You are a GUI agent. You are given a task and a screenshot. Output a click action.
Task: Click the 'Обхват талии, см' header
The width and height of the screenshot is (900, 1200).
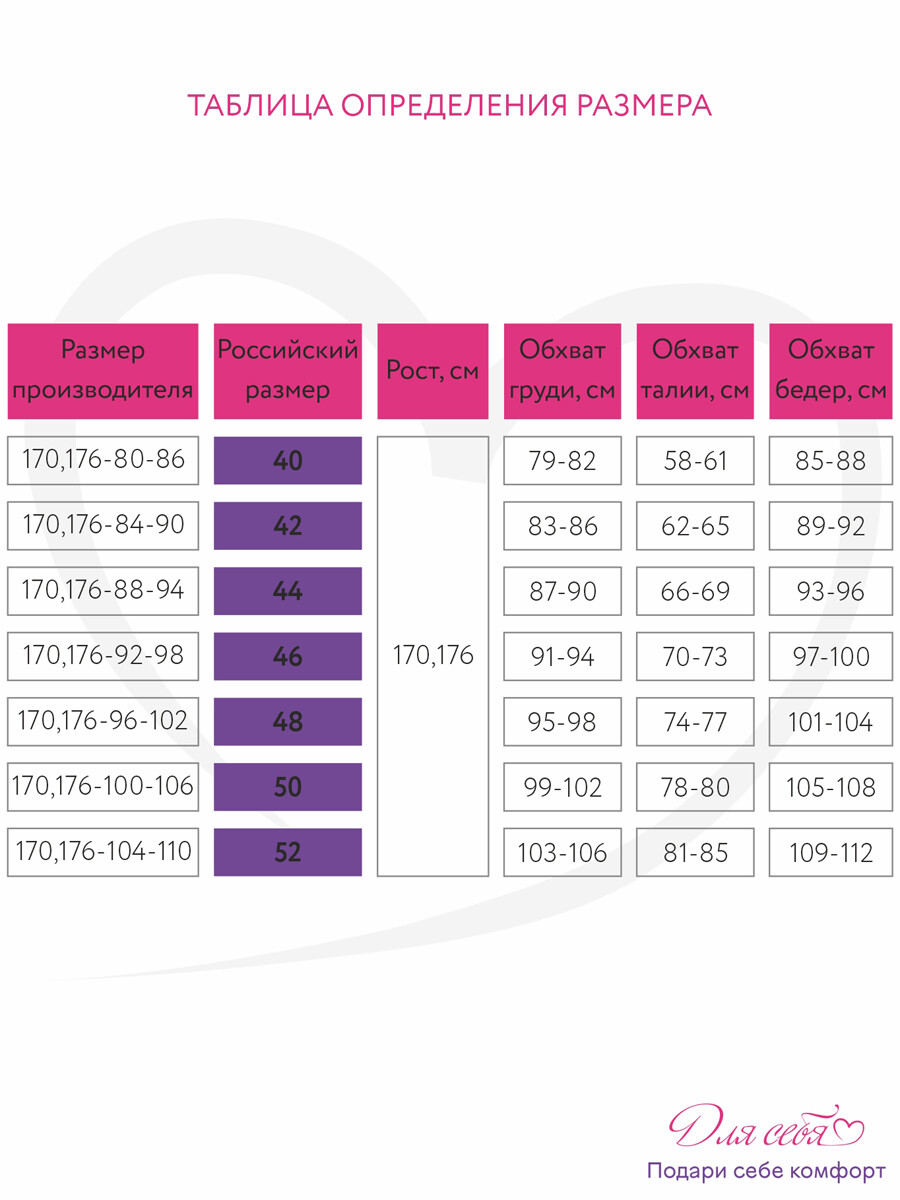coord(695,371)
